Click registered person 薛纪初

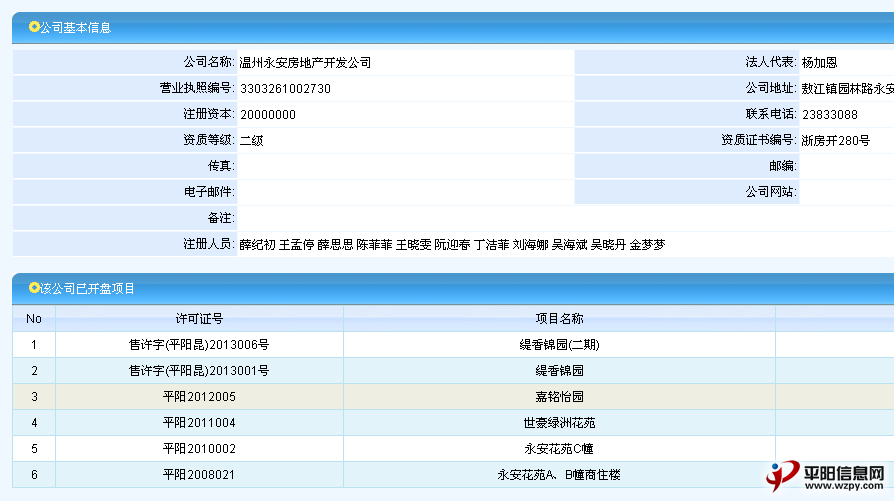[x=257, y=245]
